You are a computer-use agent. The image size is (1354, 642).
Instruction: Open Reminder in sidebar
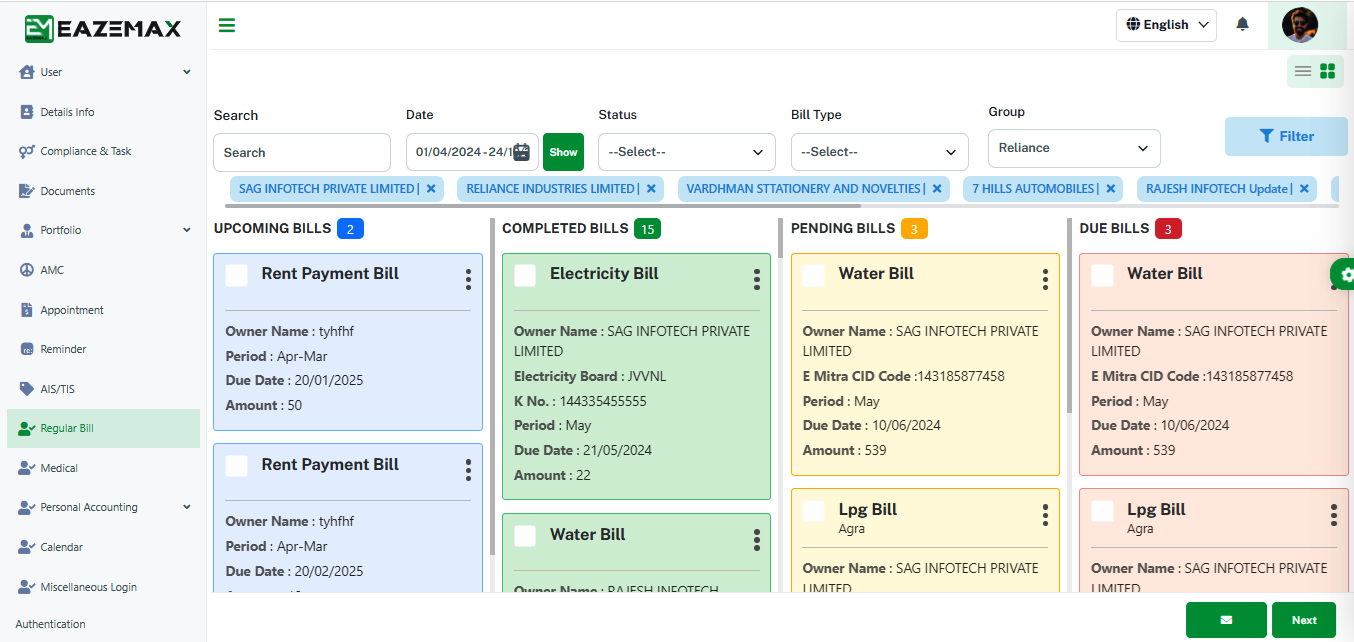coord(63,349)
